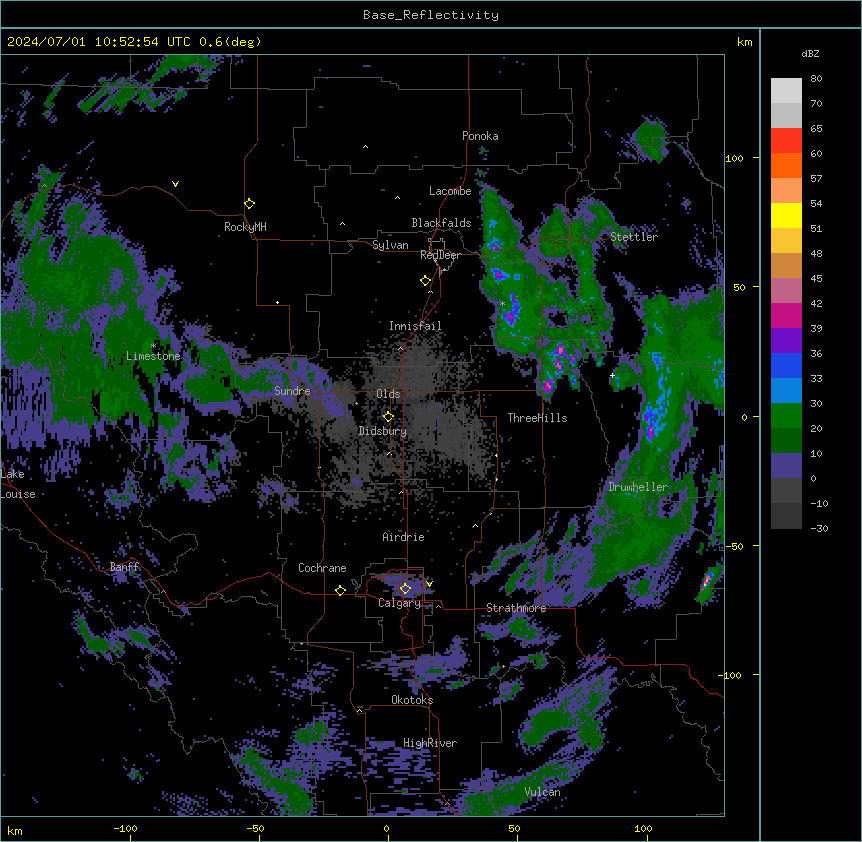Click the Lacombe city label
862x842 pixels.
[x=450, y=191]
